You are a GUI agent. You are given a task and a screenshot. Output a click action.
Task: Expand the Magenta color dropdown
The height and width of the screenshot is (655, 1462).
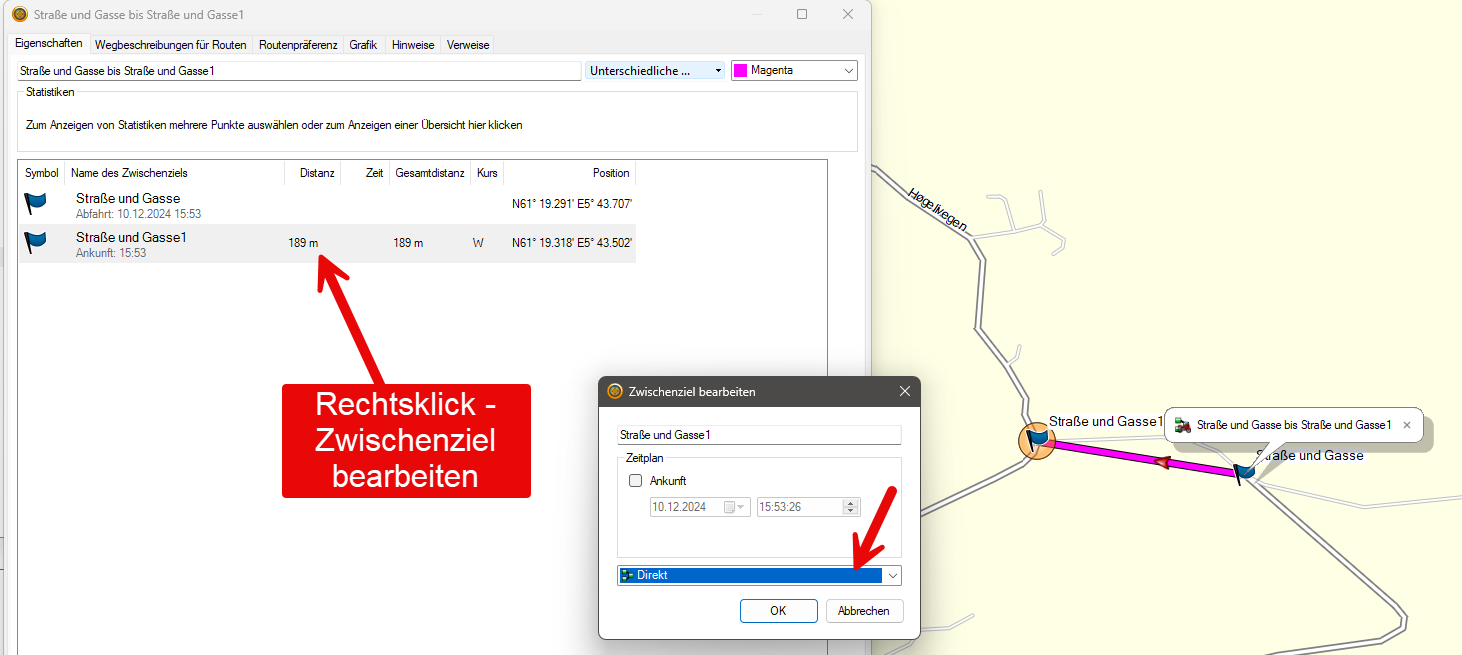[849, 71]
